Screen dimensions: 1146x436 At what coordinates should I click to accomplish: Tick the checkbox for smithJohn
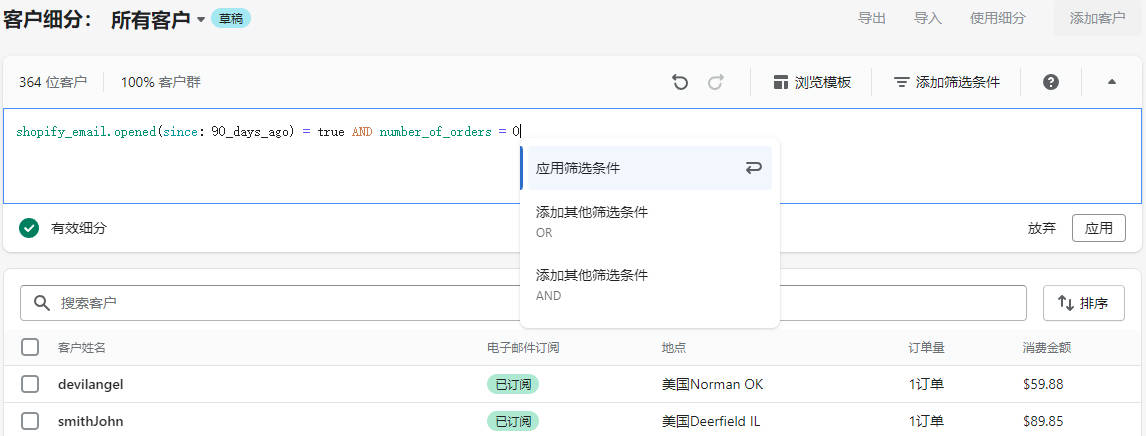[x=30, y=421]
